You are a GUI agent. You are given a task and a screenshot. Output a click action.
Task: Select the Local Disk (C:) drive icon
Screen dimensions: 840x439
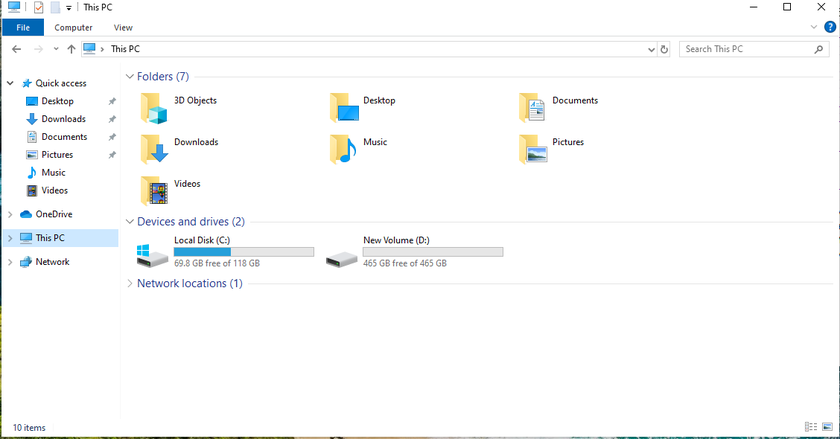click(152, 256)
